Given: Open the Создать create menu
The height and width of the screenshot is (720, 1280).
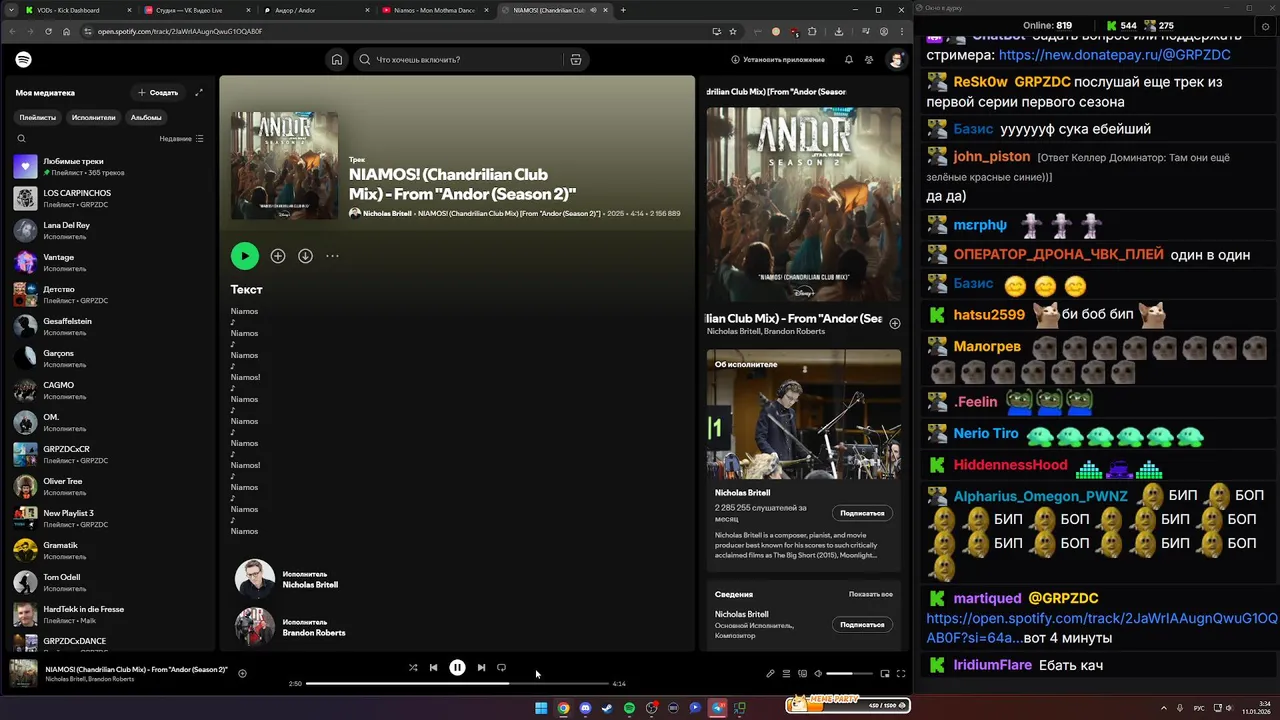Looking at the screenshot, I should (158, 92).
